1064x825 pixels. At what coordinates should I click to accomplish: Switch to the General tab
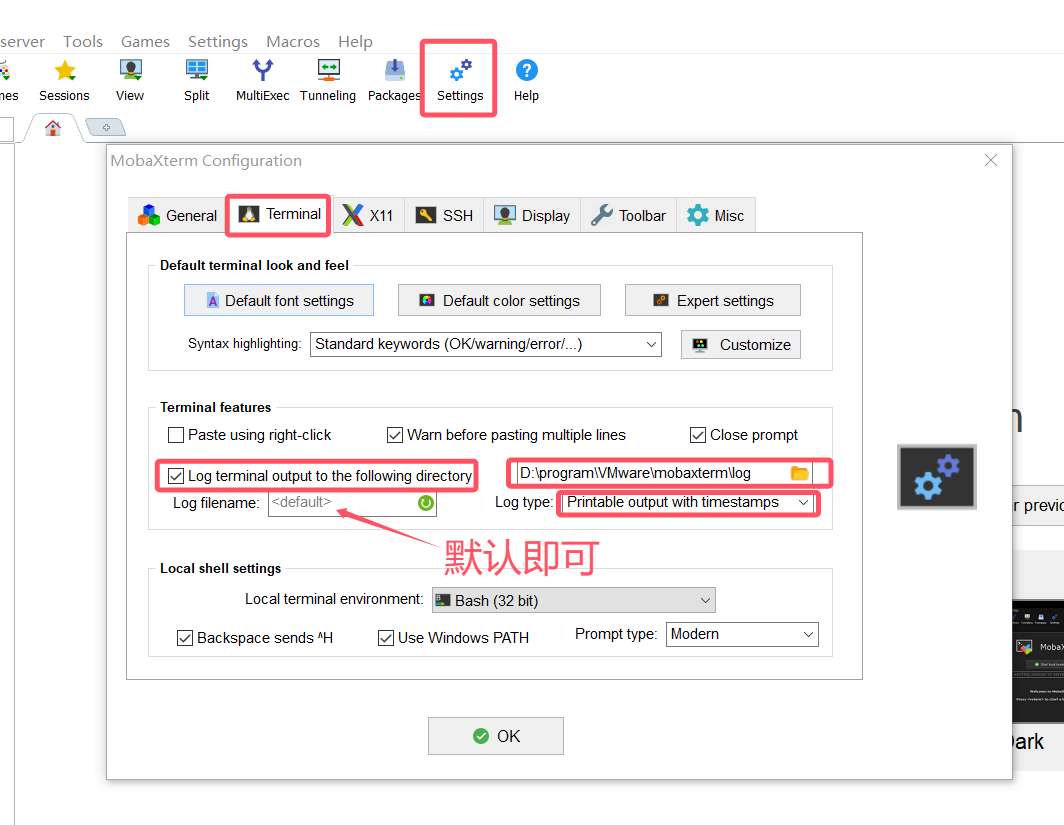tap(178, 216)
